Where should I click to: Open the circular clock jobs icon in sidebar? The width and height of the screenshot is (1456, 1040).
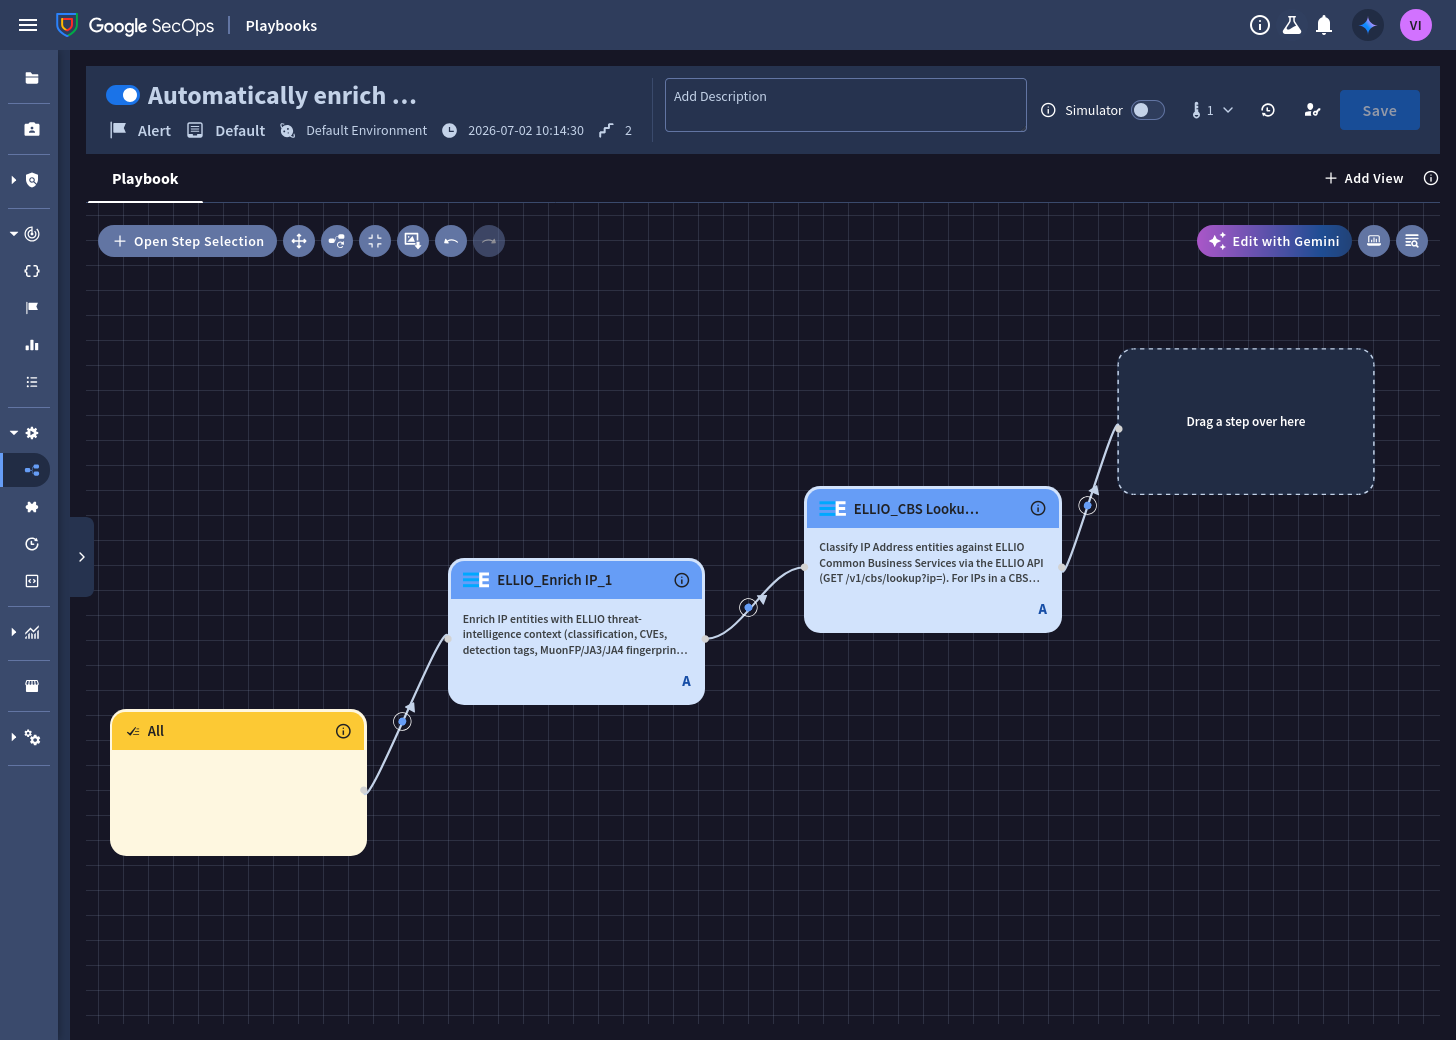[x=32, y=544]
